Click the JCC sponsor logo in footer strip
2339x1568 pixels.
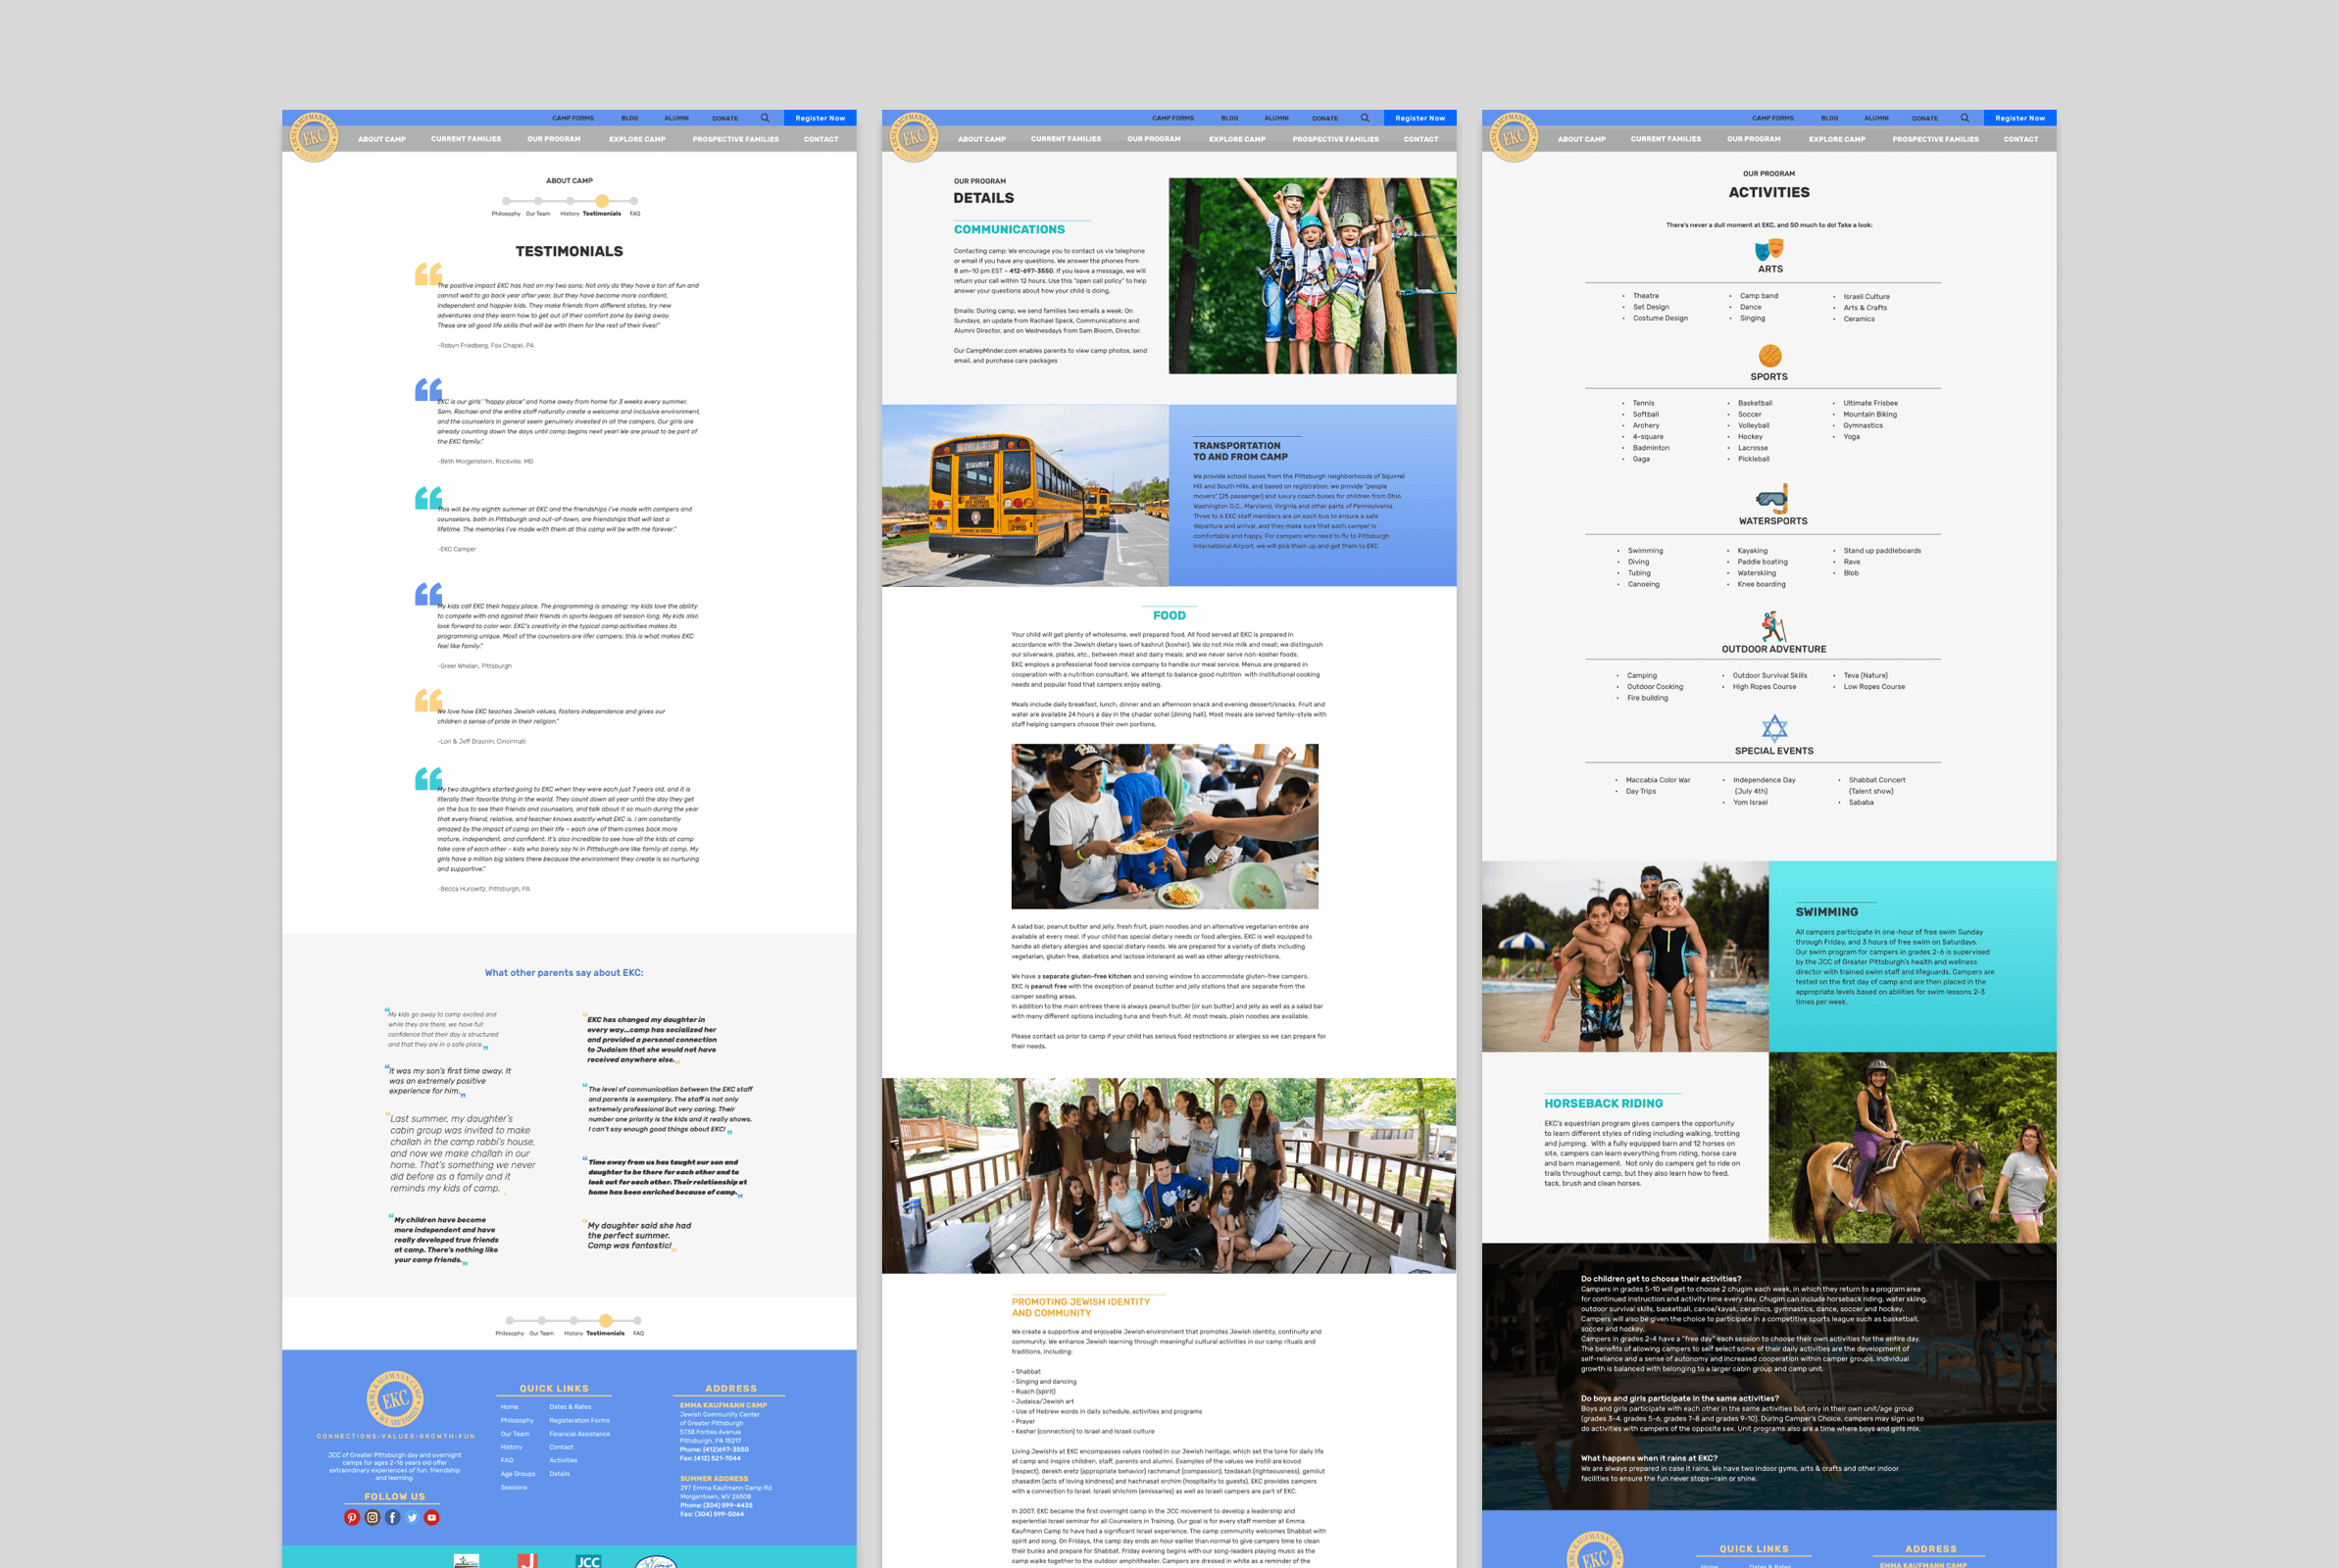pyautogui.click(x=589, y=1561)
